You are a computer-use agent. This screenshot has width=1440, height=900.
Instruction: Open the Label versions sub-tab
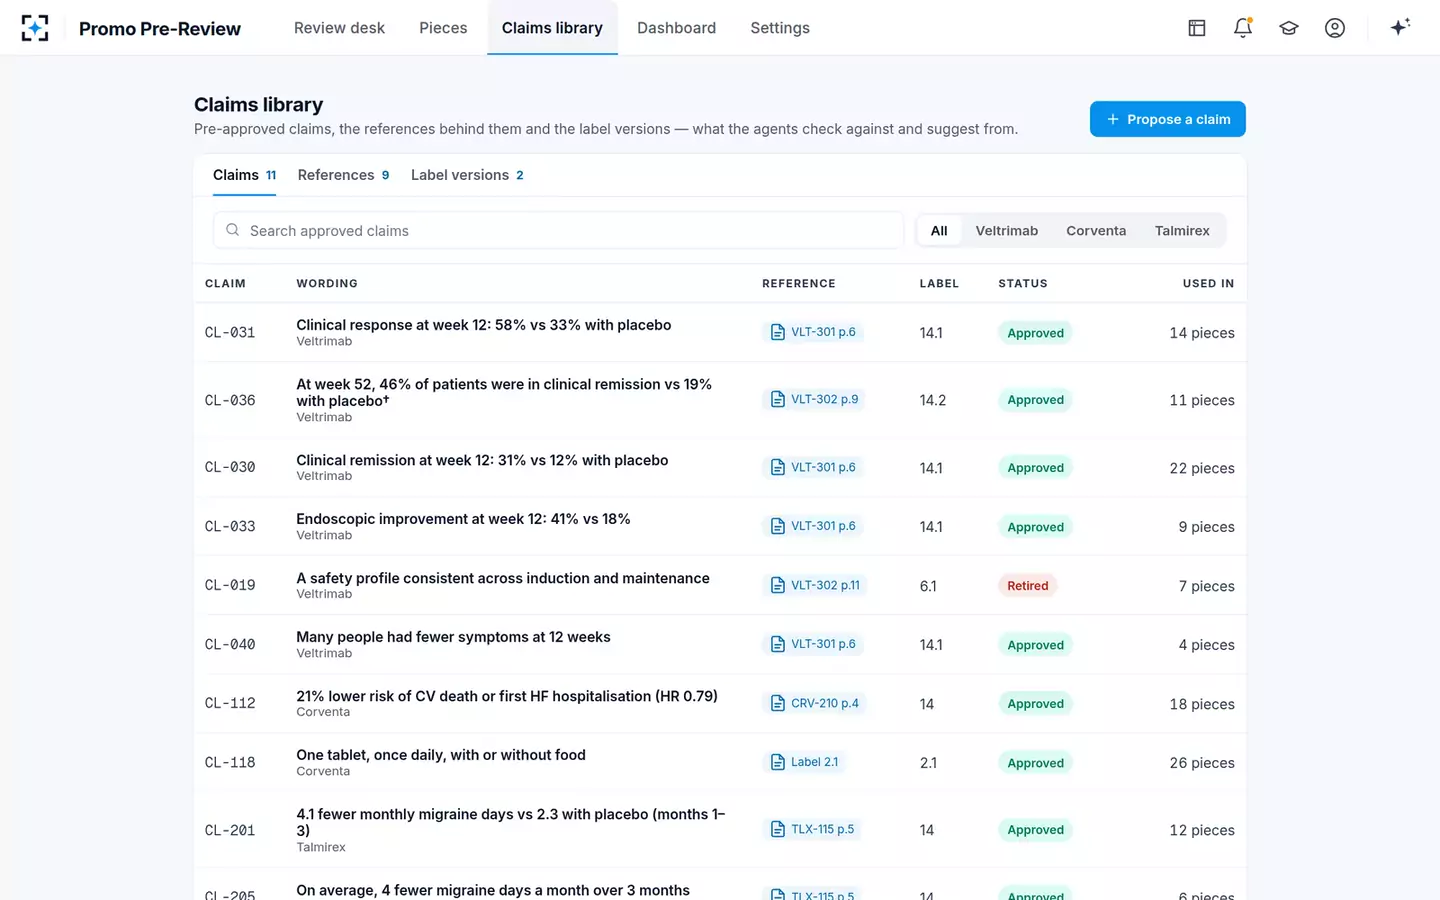[x=467, y=175]
